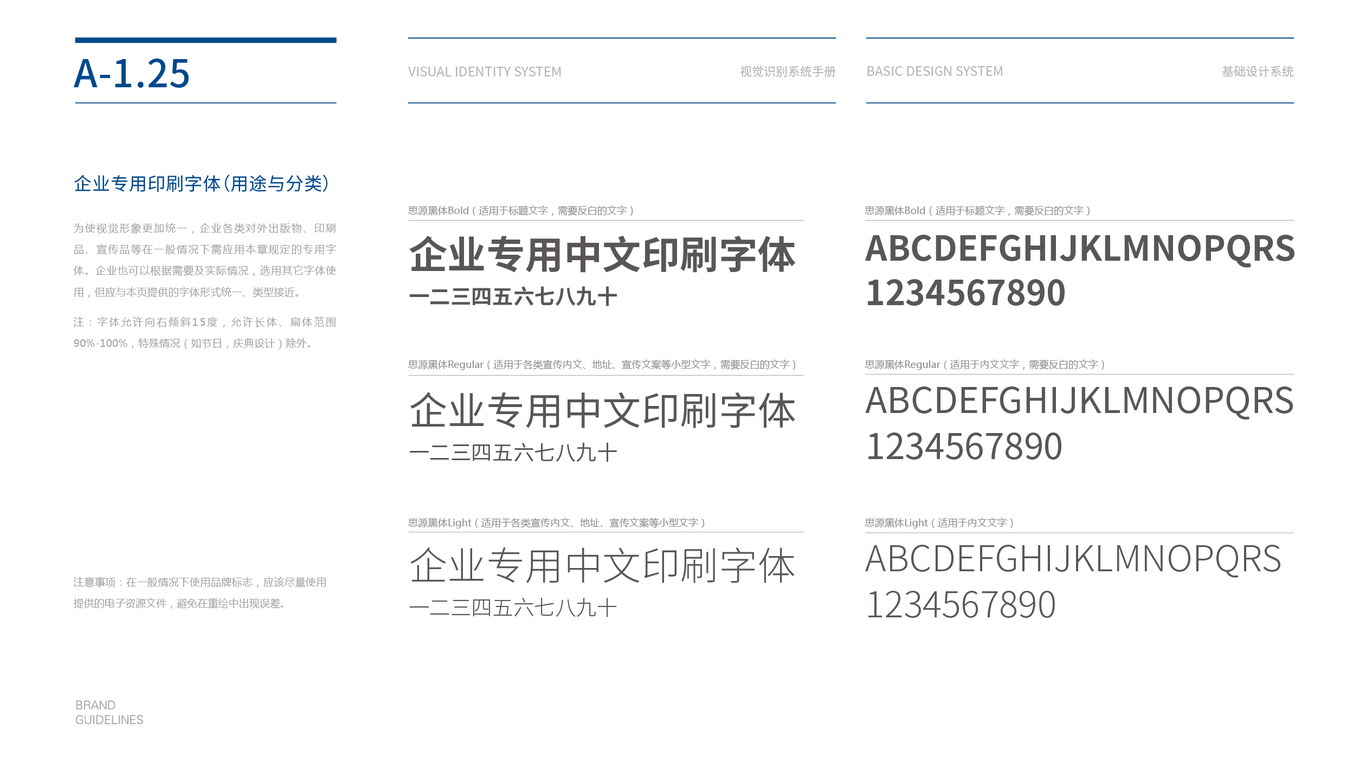Click the regular-weight "1234567890" digits
This screenshot has height=768, width=1366.
964,446
